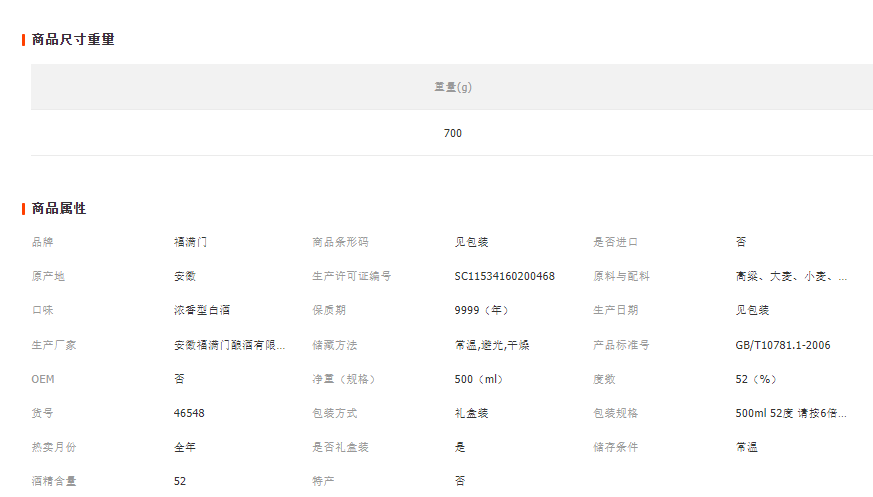Click the truncated ingredients text 高粱、大麦、小麦

791,276
